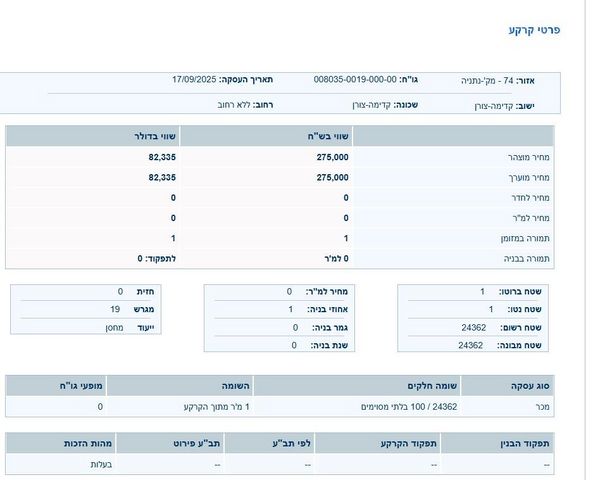Viewport: 593px width, 480px height.
Task: Select the declared price 275,000 in shekels
Action: [x=332, y=157]
